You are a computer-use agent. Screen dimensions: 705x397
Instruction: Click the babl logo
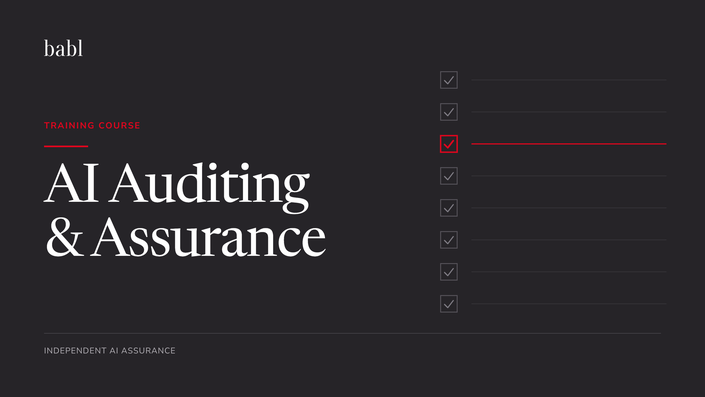63,49
